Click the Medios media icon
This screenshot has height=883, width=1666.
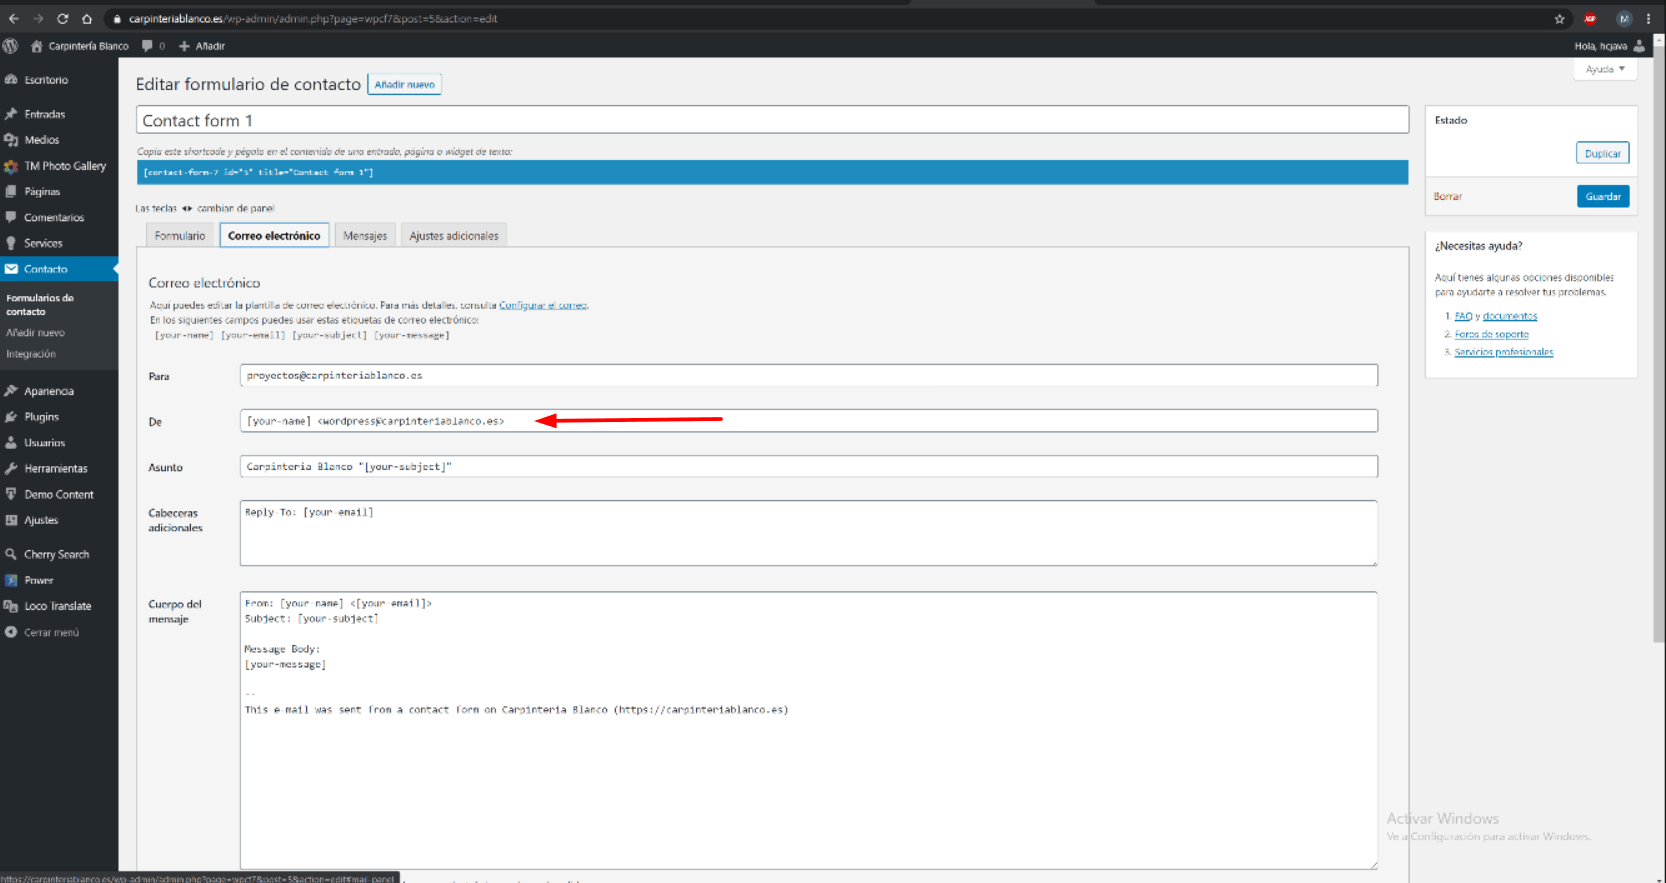point(11,140)
